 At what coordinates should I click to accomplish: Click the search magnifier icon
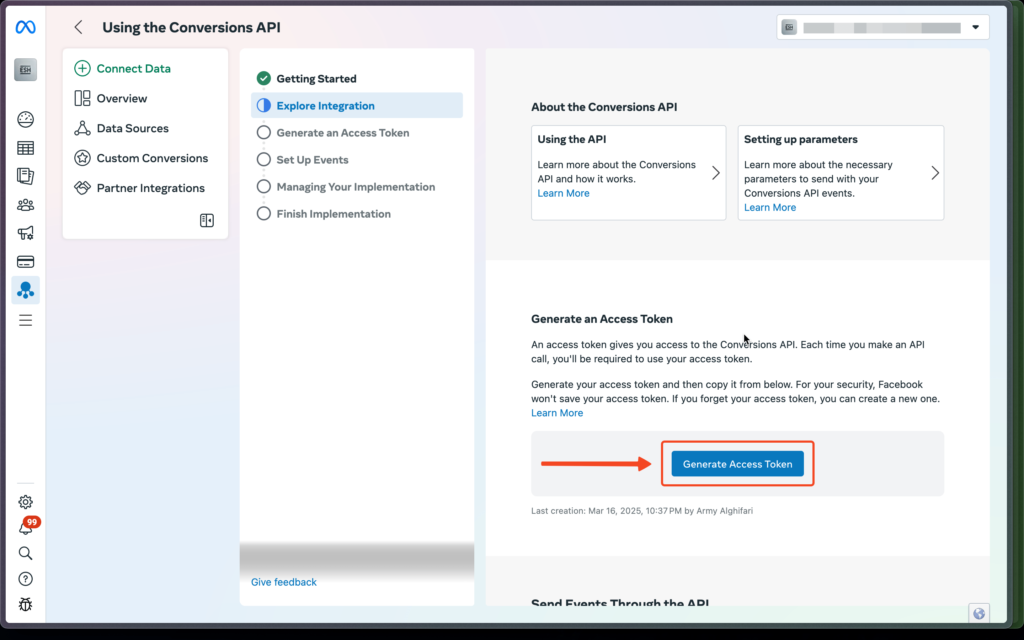(26, 553)
